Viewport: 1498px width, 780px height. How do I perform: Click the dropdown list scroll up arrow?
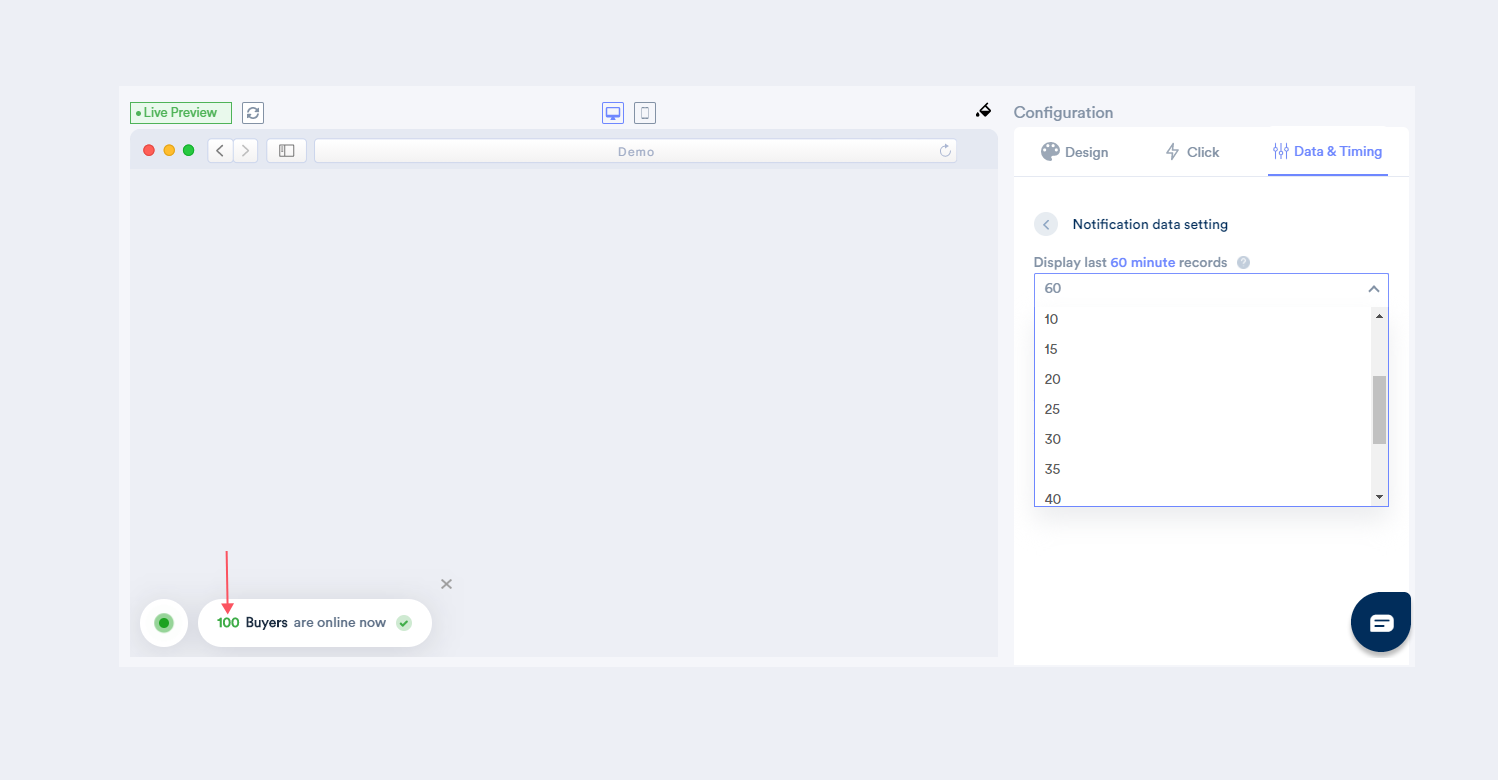[x=1379, y=316]
